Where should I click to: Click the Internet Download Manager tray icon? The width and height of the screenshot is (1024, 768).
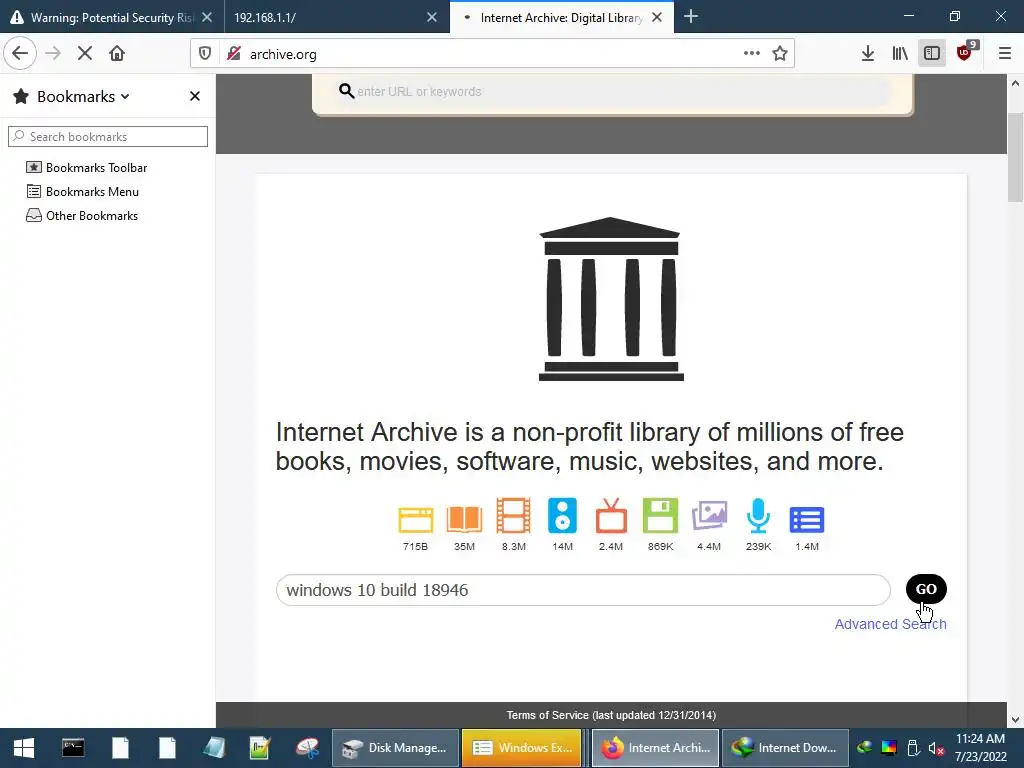point(865,748)
